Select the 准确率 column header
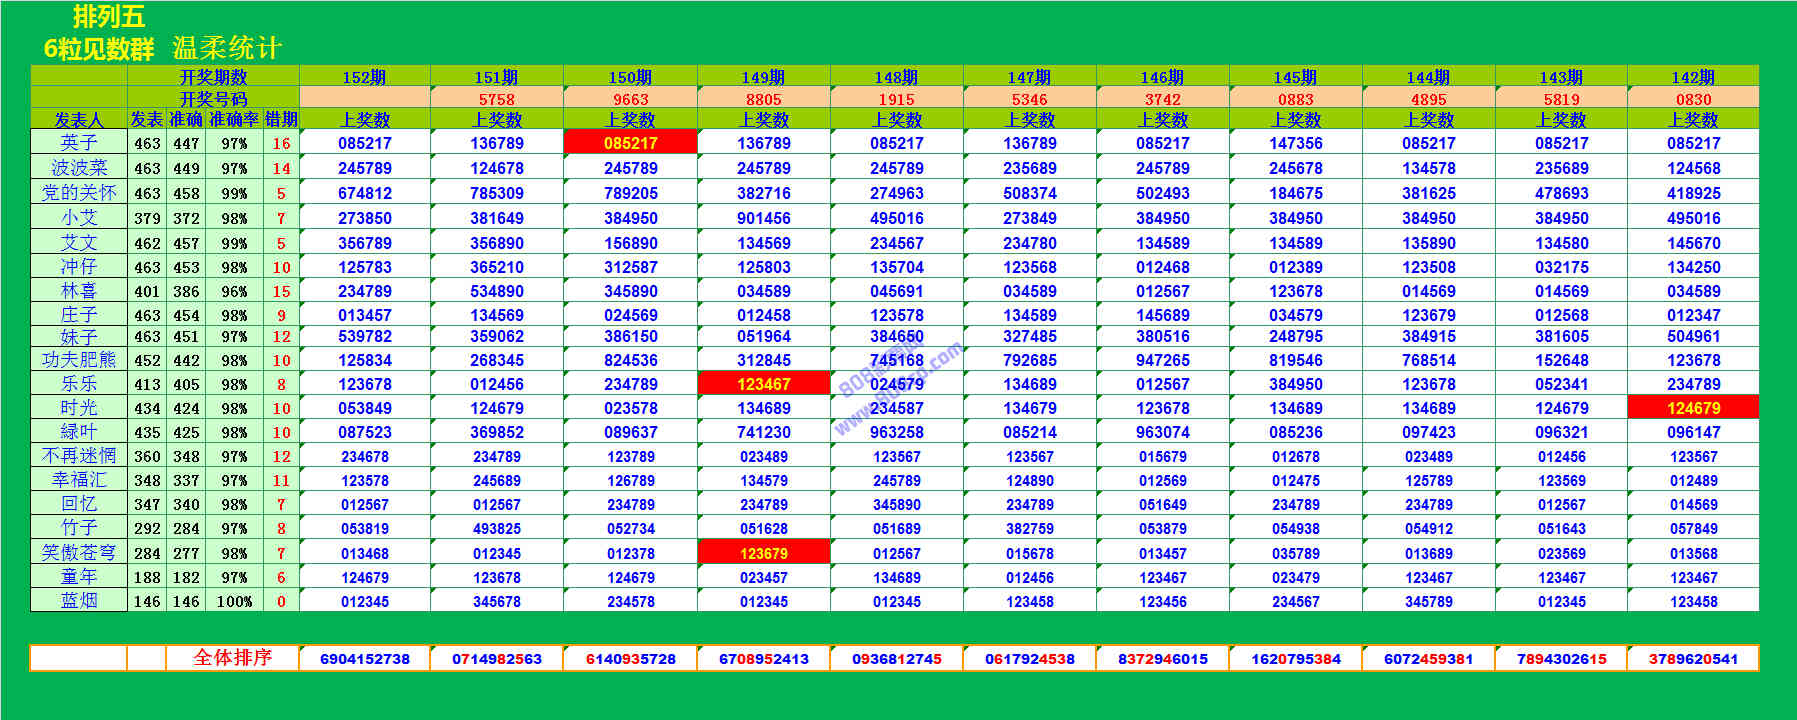The height and width of the screenshot is (720, 1797). point(234,120)
